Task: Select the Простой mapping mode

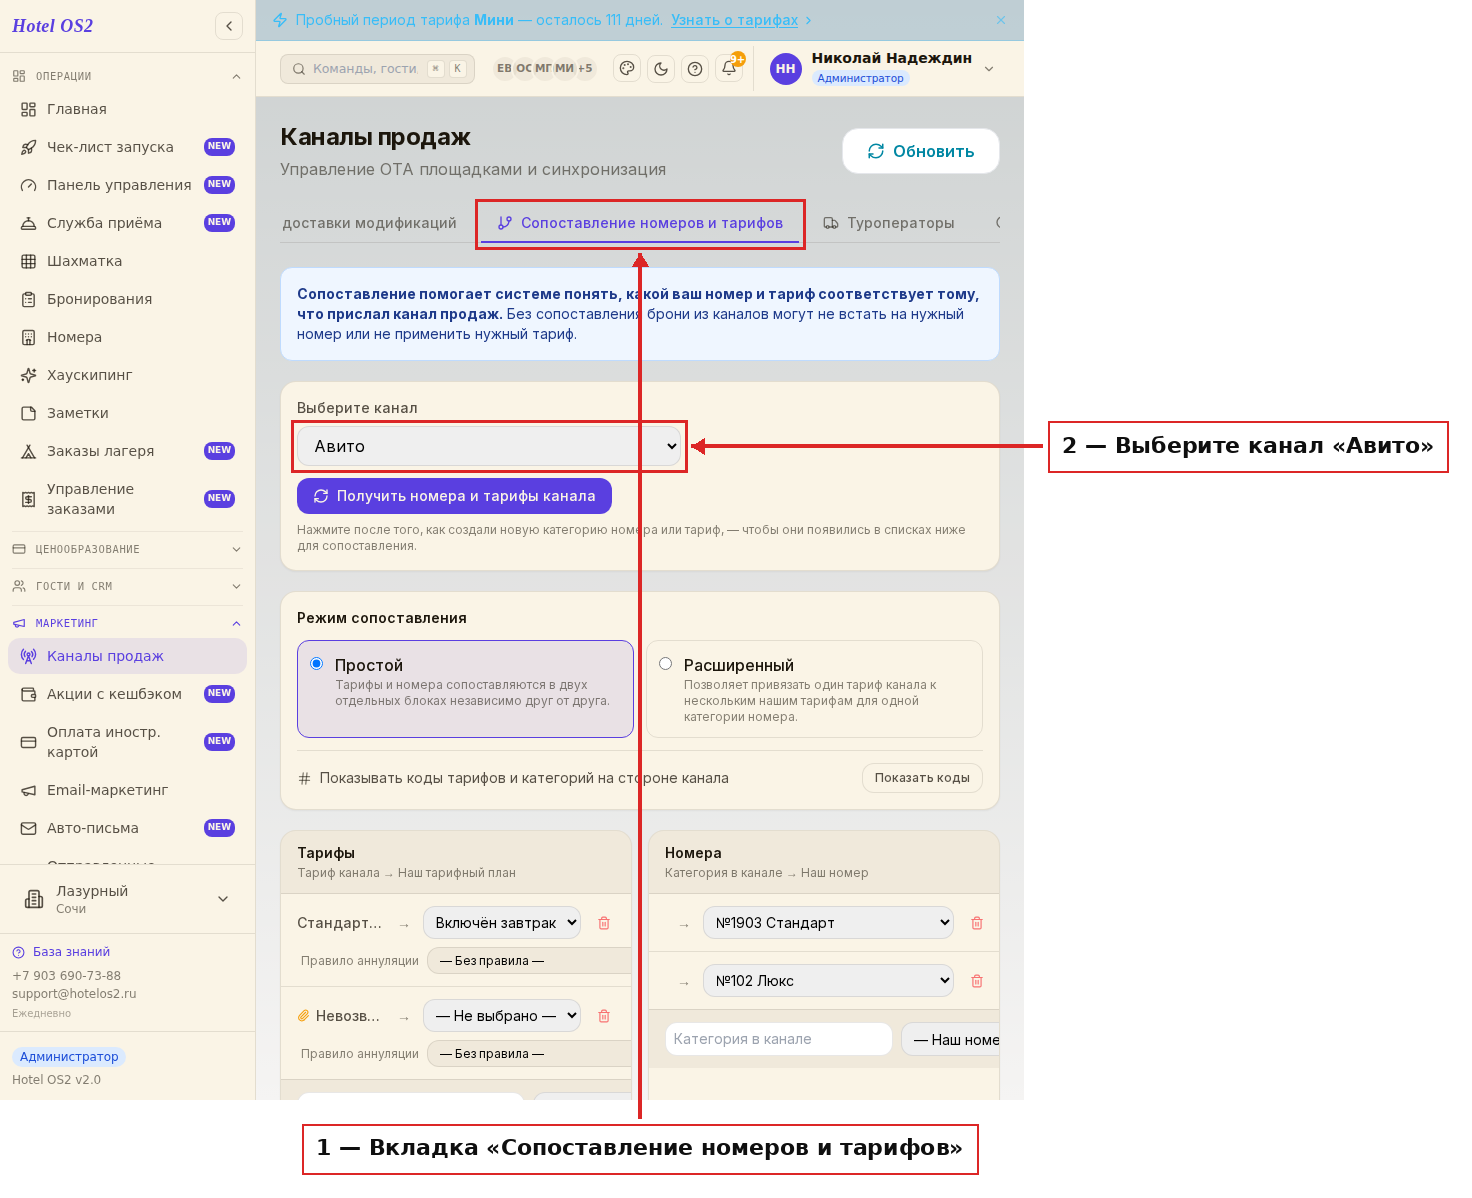Action: (465, 689)
